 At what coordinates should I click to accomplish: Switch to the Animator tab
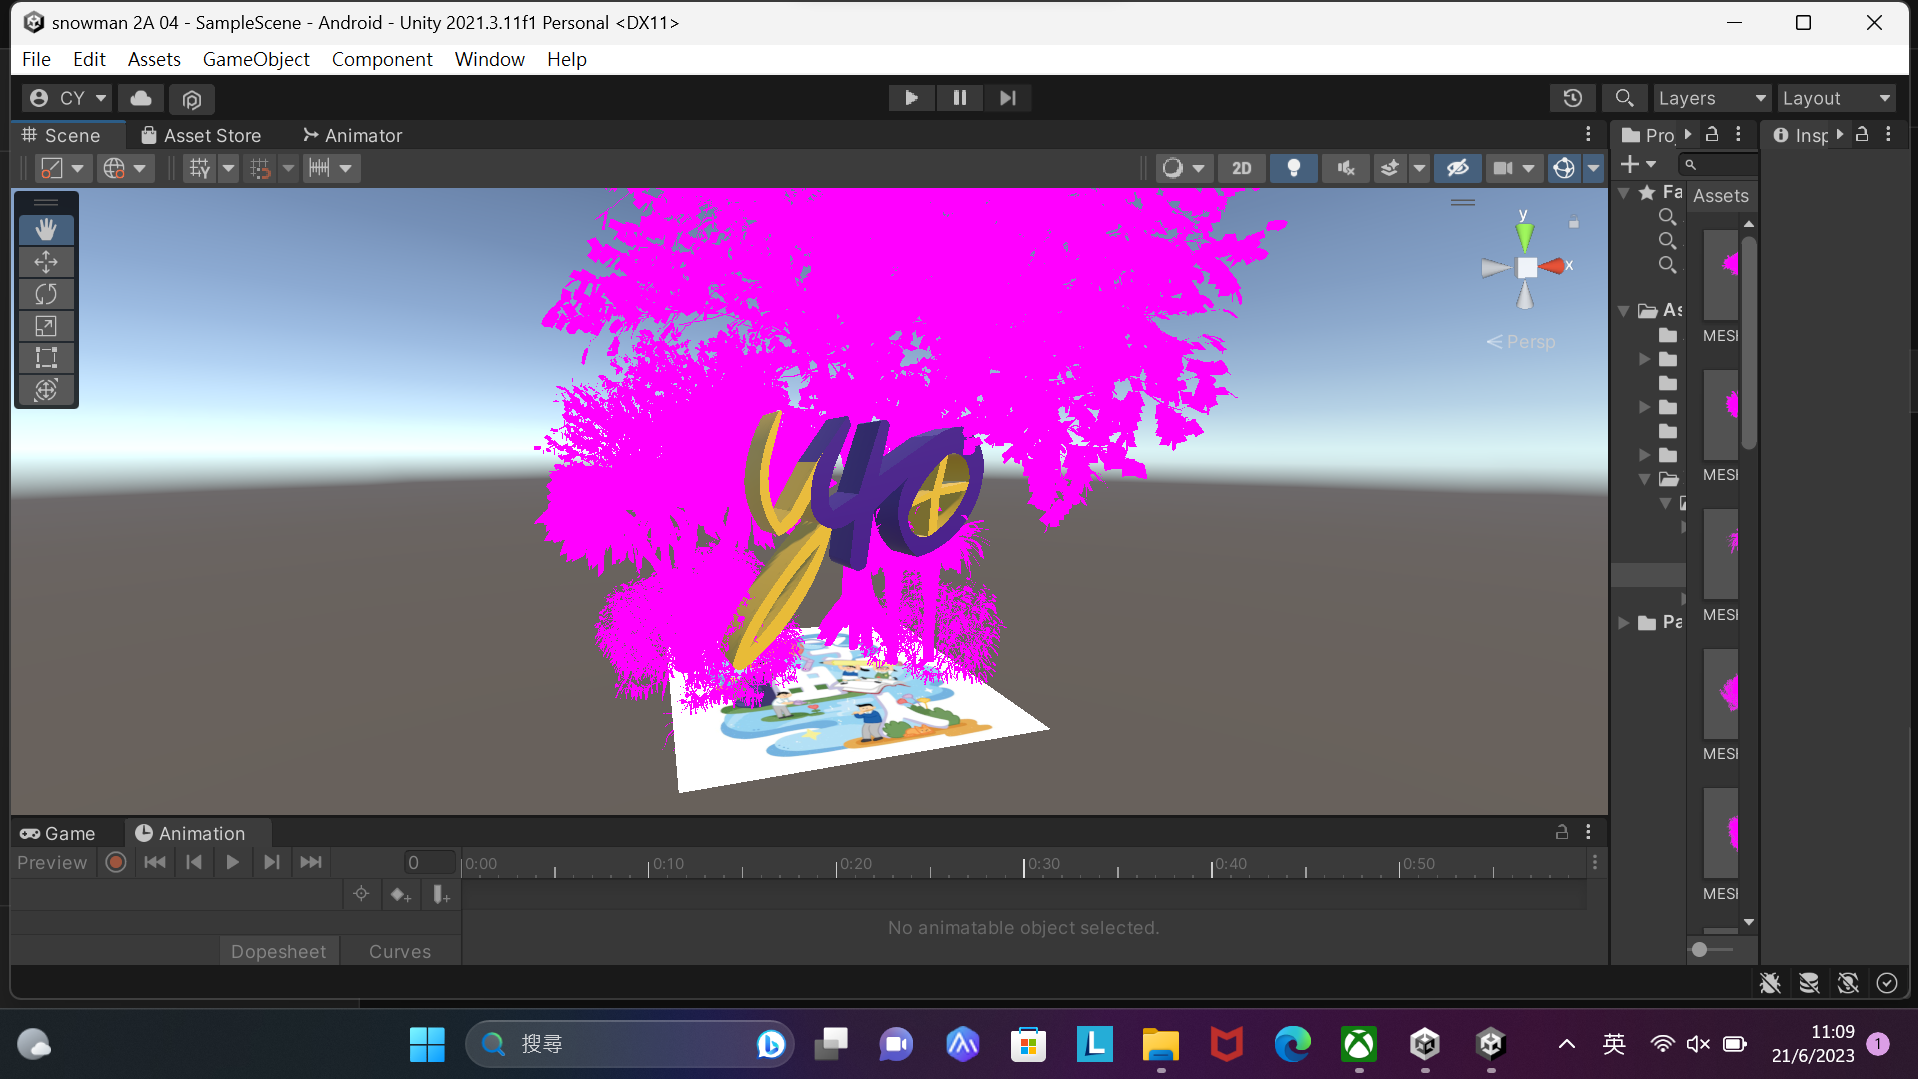coord(352,135)
